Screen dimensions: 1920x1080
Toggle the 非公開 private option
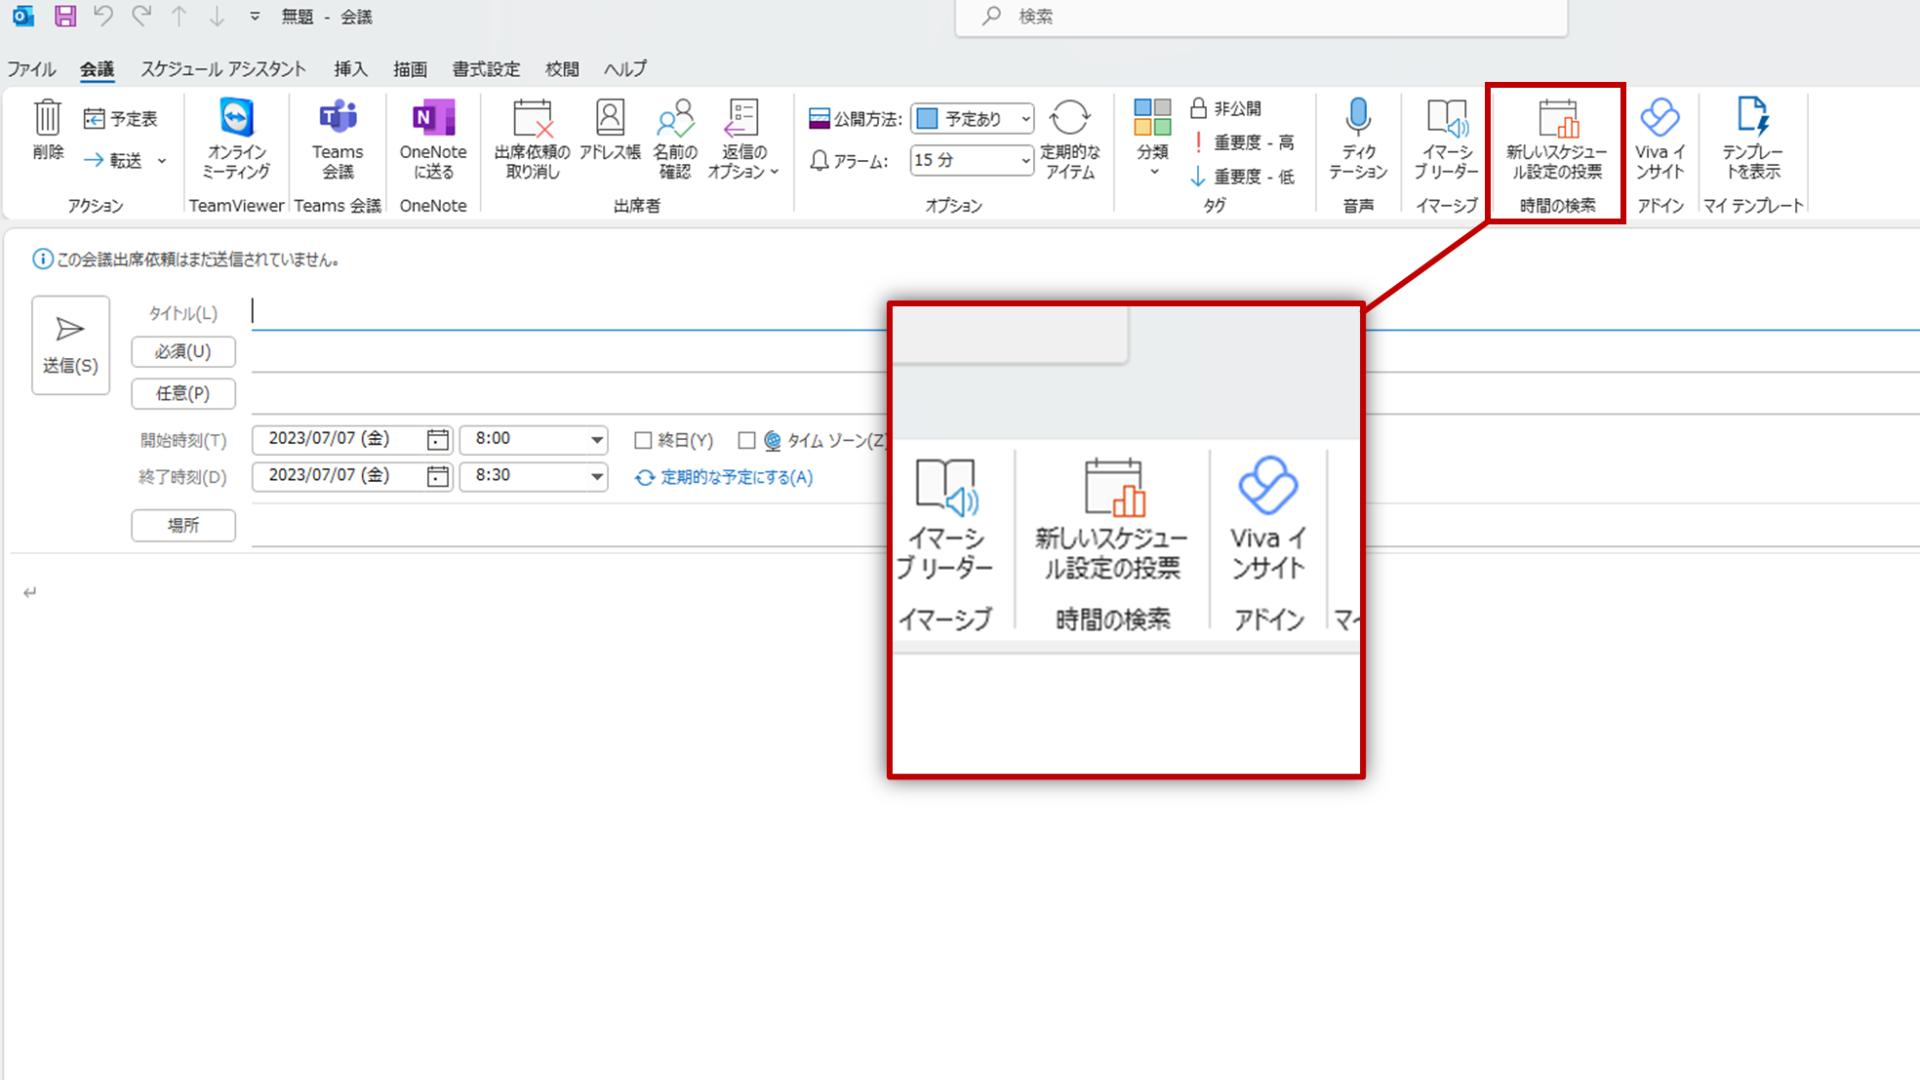[1226, 108]
